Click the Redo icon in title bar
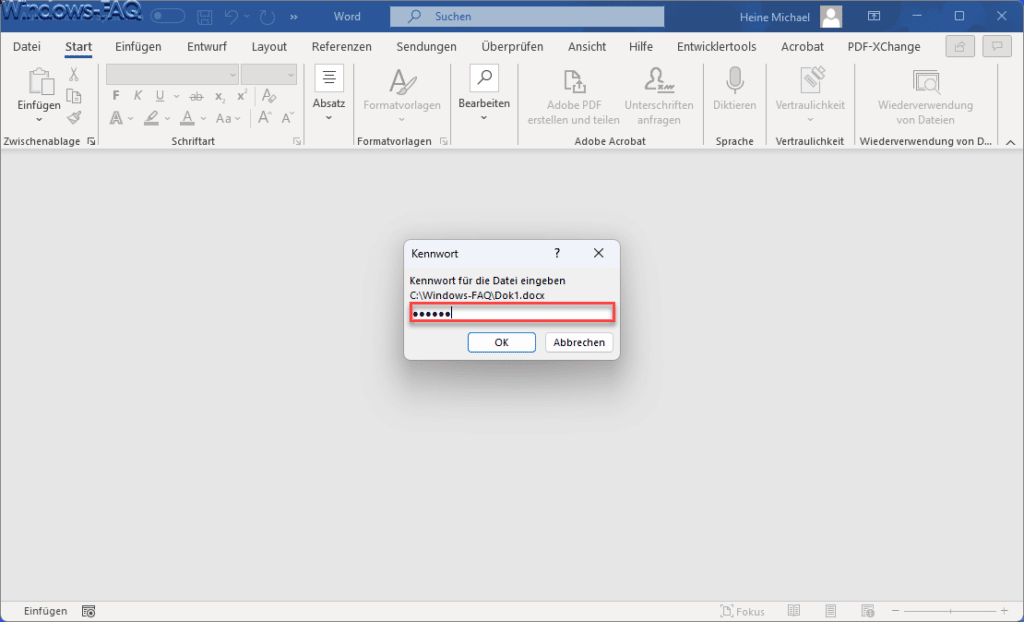This screenshot has width=1024, height=622. click(267, 16)
